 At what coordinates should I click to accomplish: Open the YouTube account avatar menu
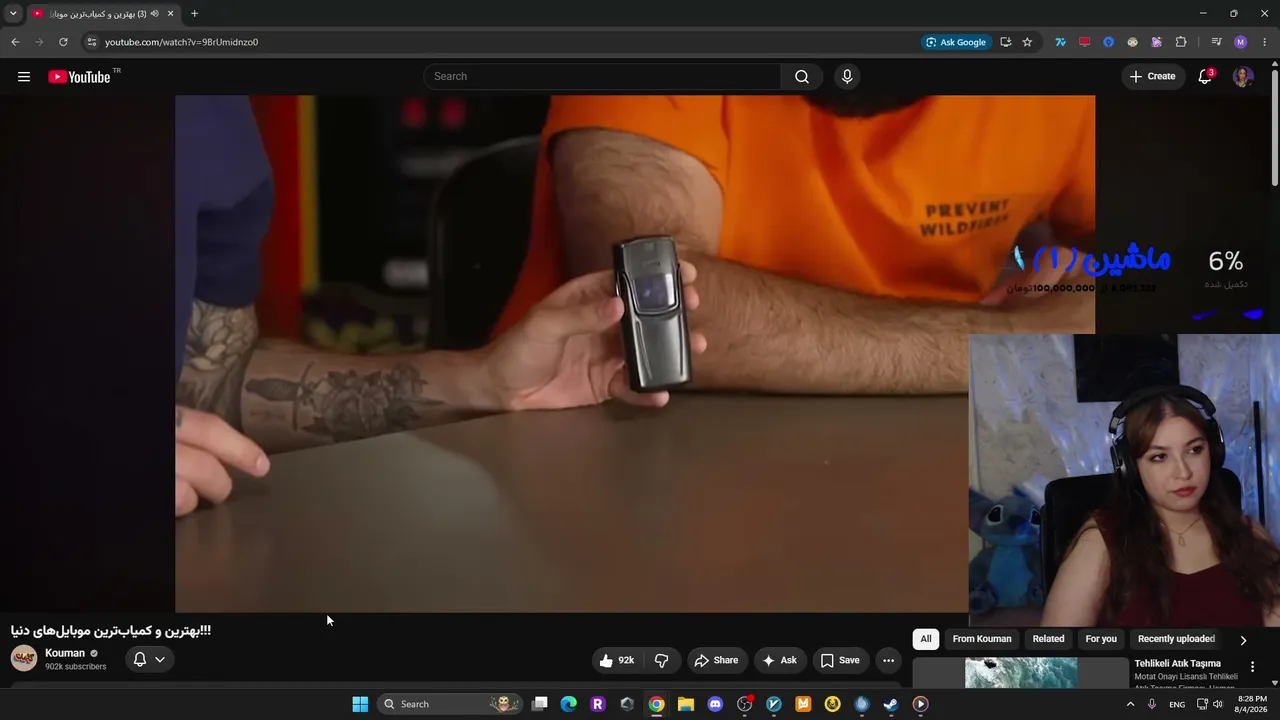click(1243, 77)
